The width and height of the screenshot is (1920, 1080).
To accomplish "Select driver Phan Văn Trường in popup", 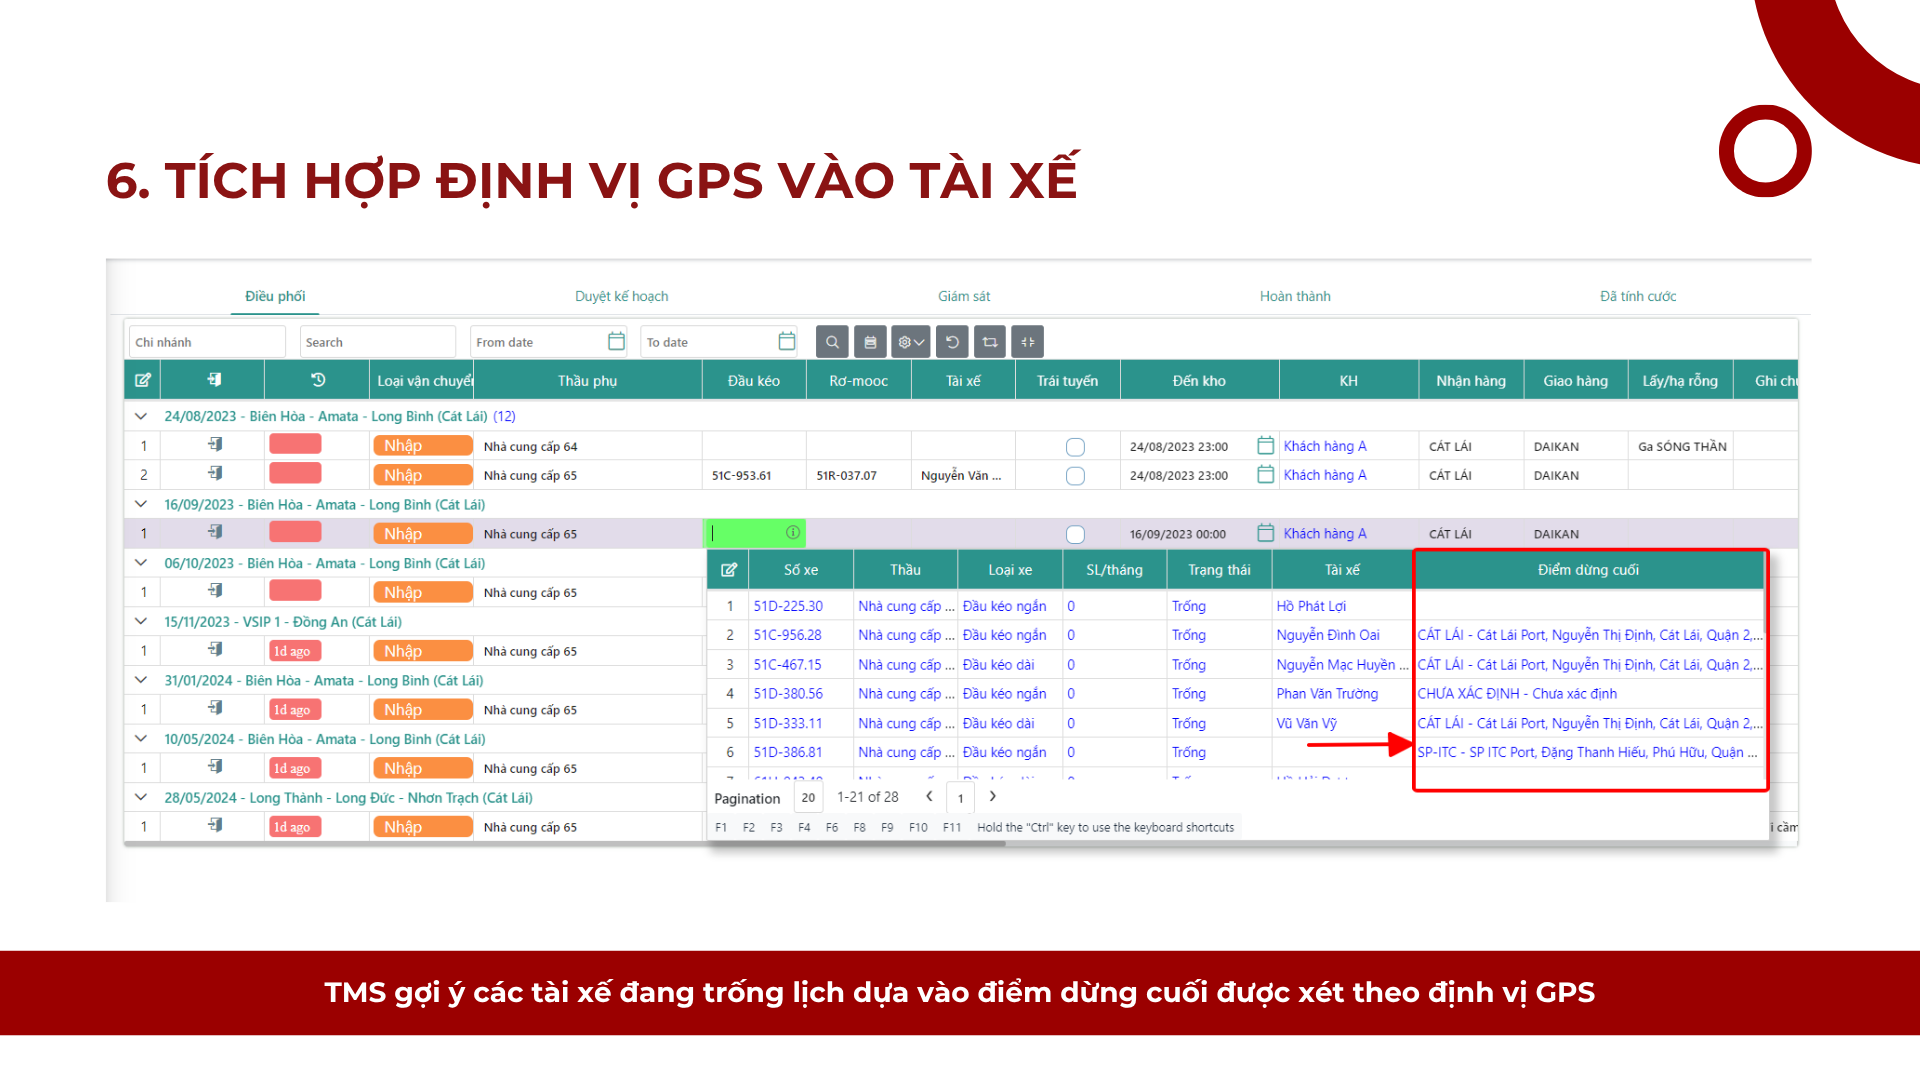I will [1327, 693].
